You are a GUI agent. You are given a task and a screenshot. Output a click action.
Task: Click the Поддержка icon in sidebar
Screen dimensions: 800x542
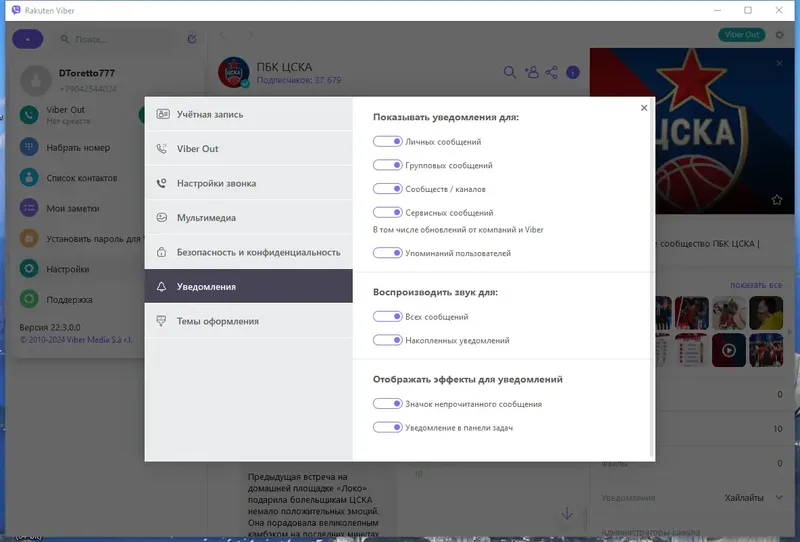coord(29,299)
